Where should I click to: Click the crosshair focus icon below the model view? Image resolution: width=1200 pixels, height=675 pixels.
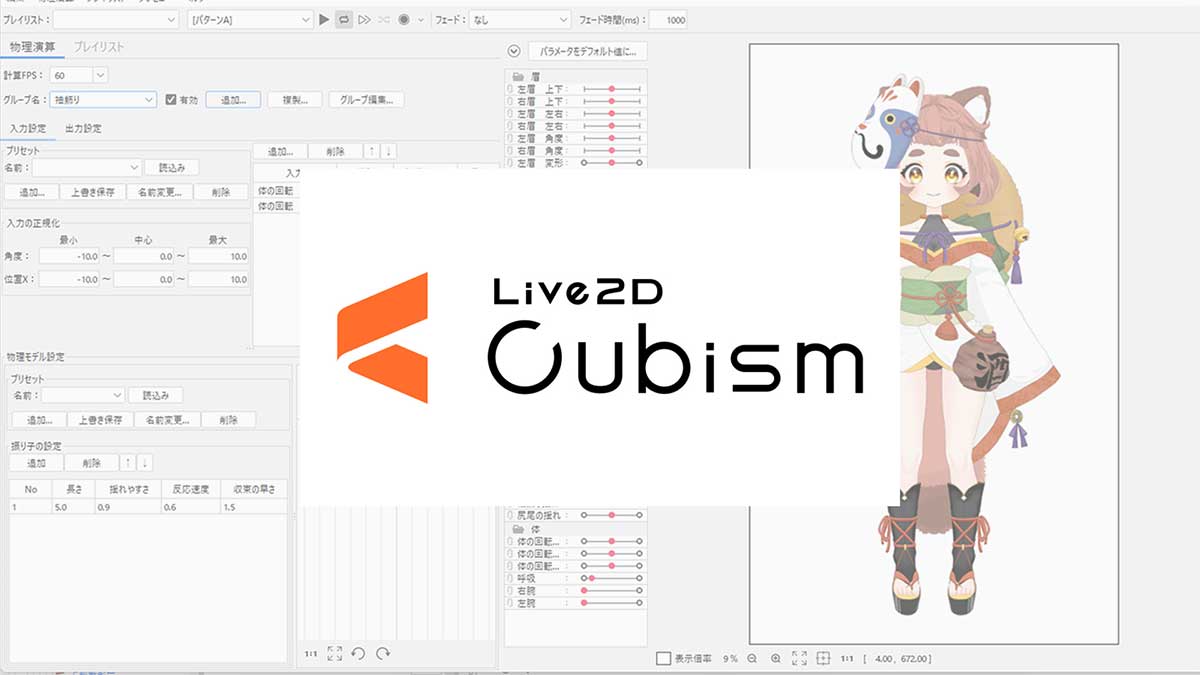(x=823, y=658)
